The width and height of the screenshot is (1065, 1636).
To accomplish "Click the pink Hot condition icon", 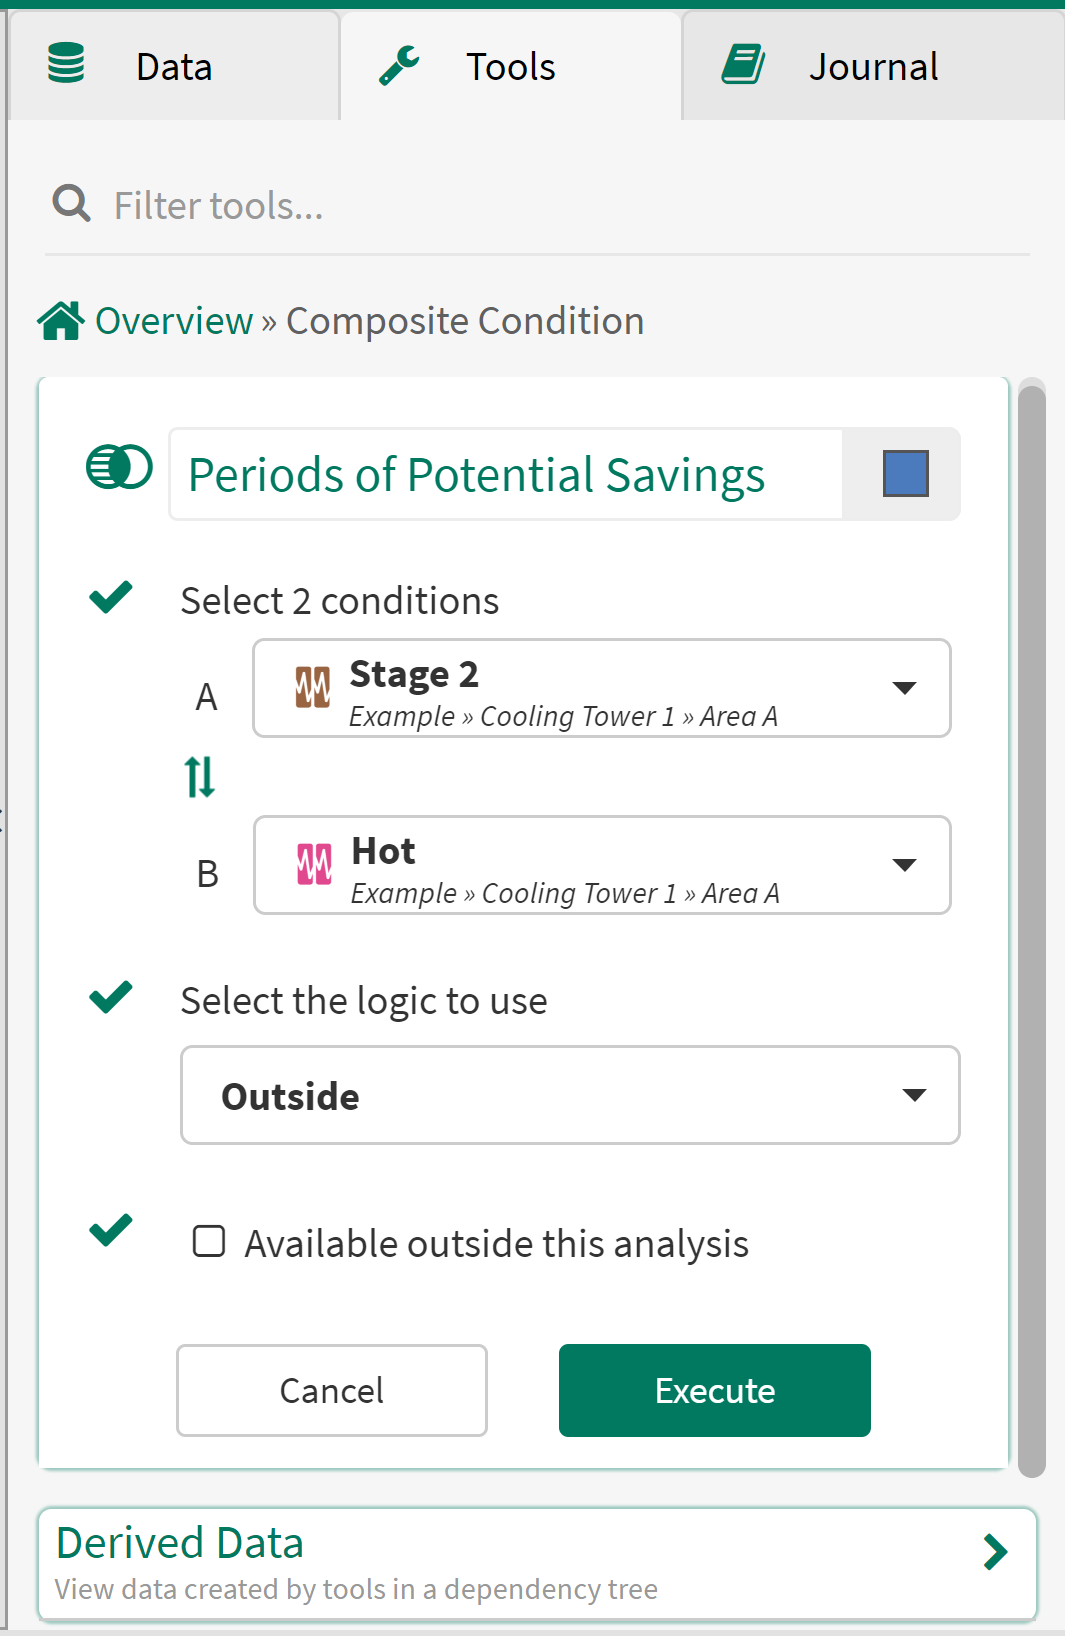I will tap(314, 864).
